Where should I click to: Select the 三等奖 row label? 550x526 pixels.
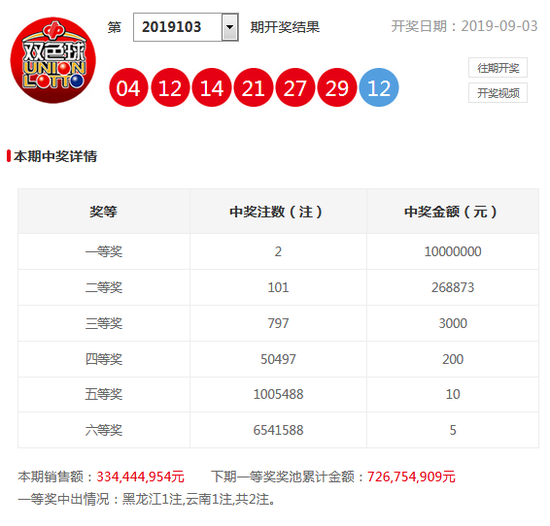(x=104, y=323)
